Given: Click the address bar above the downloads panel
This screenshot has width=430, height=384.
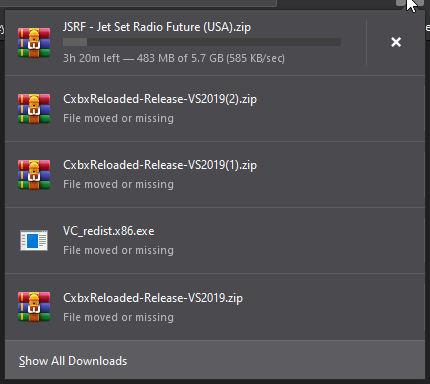Looking at the screenshot, I should 138,3.
